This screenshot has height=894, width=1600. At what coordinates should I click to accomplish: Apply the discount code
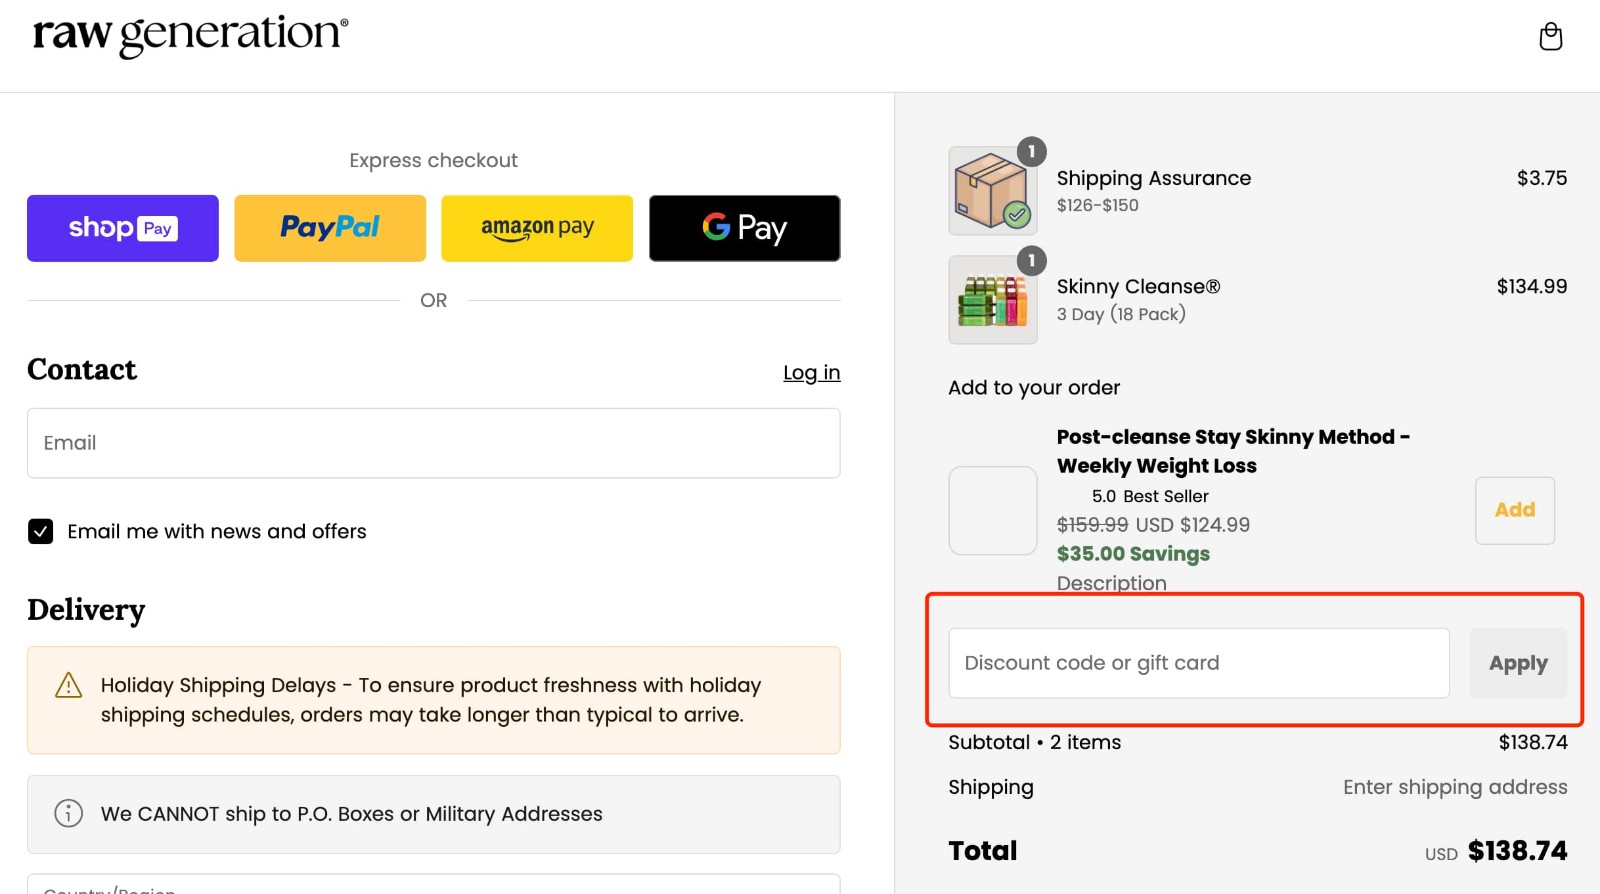point(1518,662)
